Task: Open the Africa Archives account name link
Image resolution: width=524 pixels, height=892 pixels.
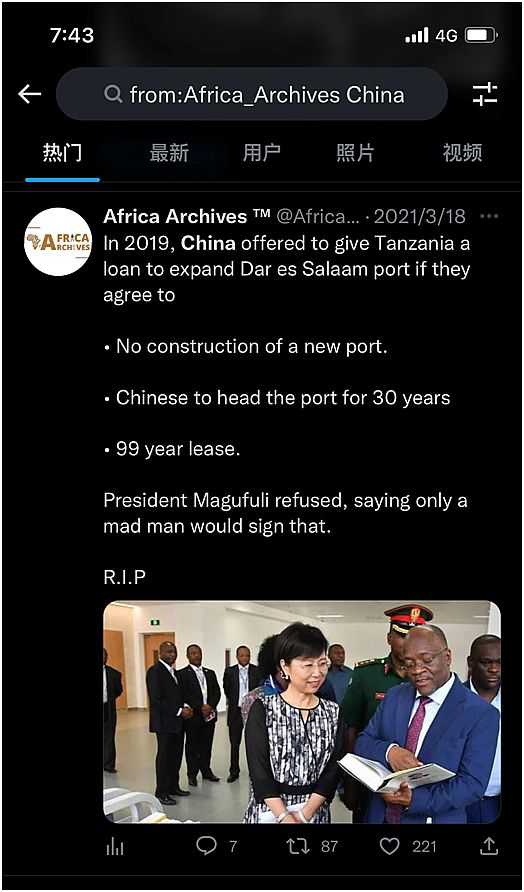Action: click(187, 217)
